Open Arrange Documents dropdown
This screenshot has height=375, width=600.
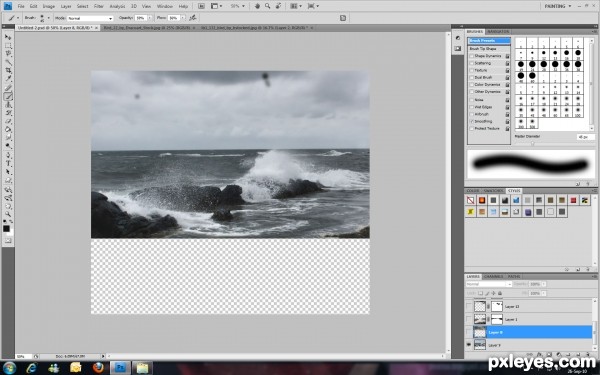pyautogui.click(x=296, y=6)
